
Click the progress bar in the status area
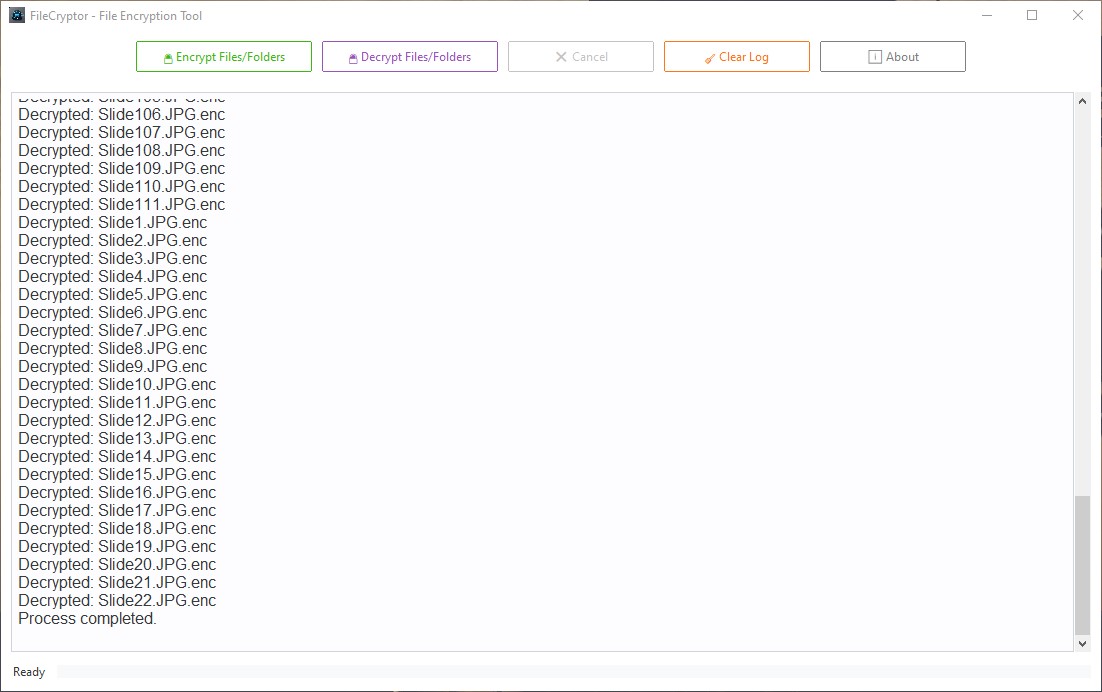click(573, 672)
